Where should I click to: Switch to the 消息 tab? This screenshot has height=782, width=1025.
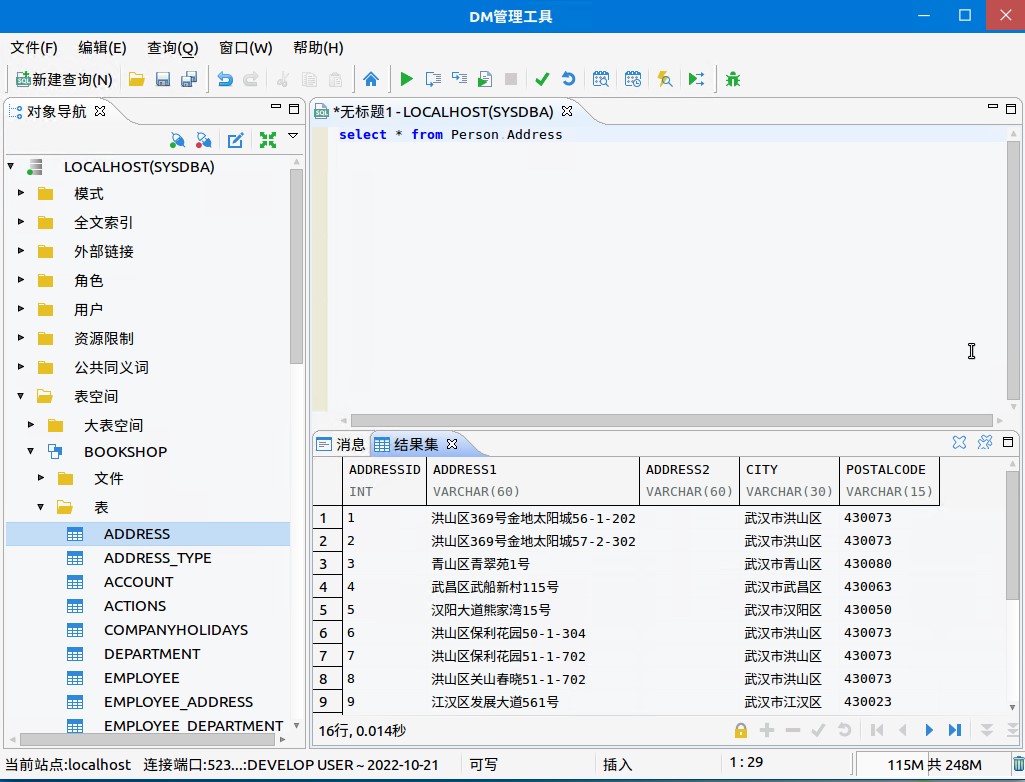341,445
